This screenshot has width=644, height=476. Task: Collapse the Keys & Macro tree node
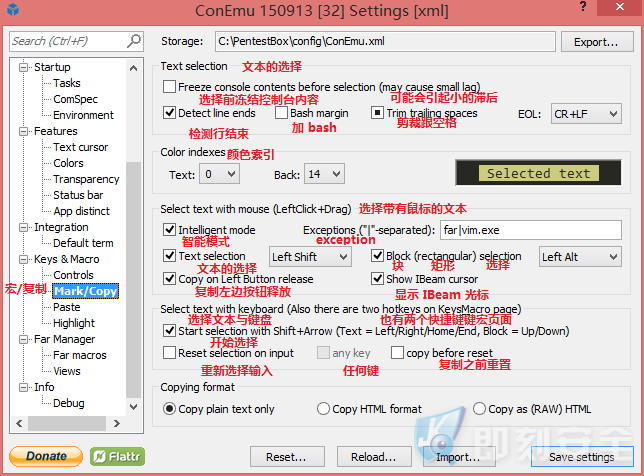pyautogui.click(x=24, y=259)
